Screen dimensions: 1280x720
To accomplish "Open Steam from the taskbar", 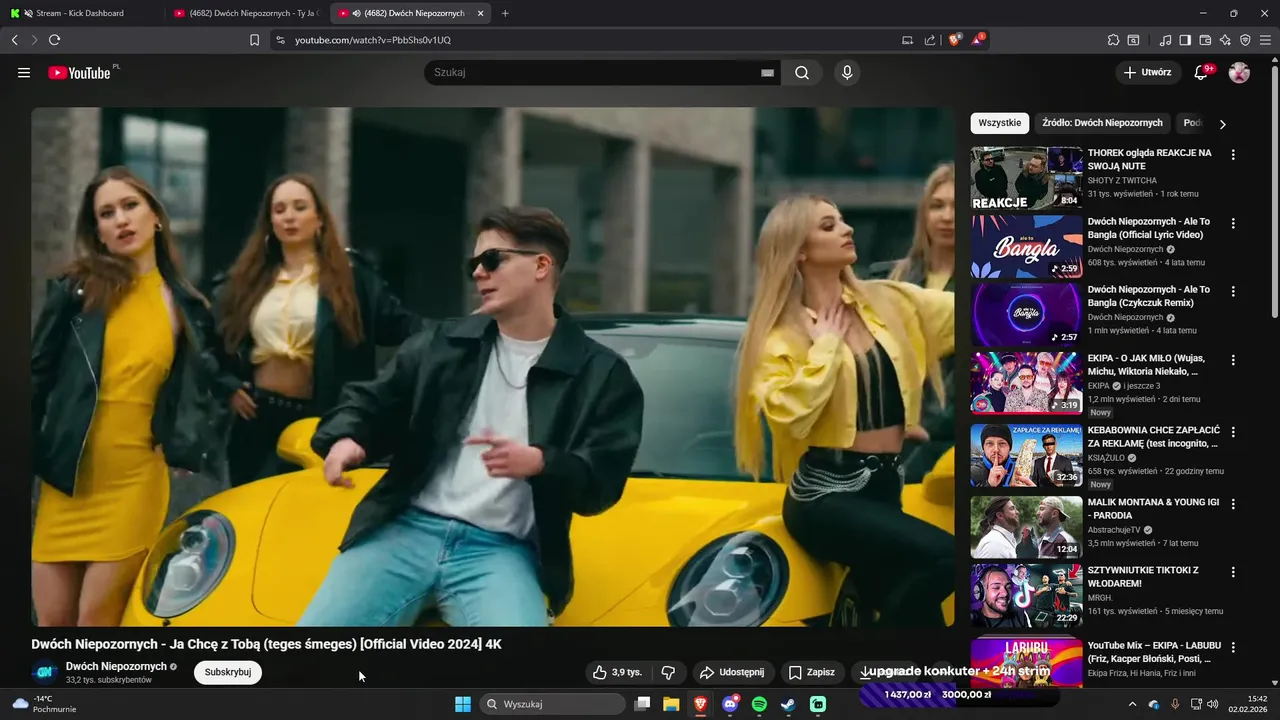I will pyautogui.click(x=788, y=704).
